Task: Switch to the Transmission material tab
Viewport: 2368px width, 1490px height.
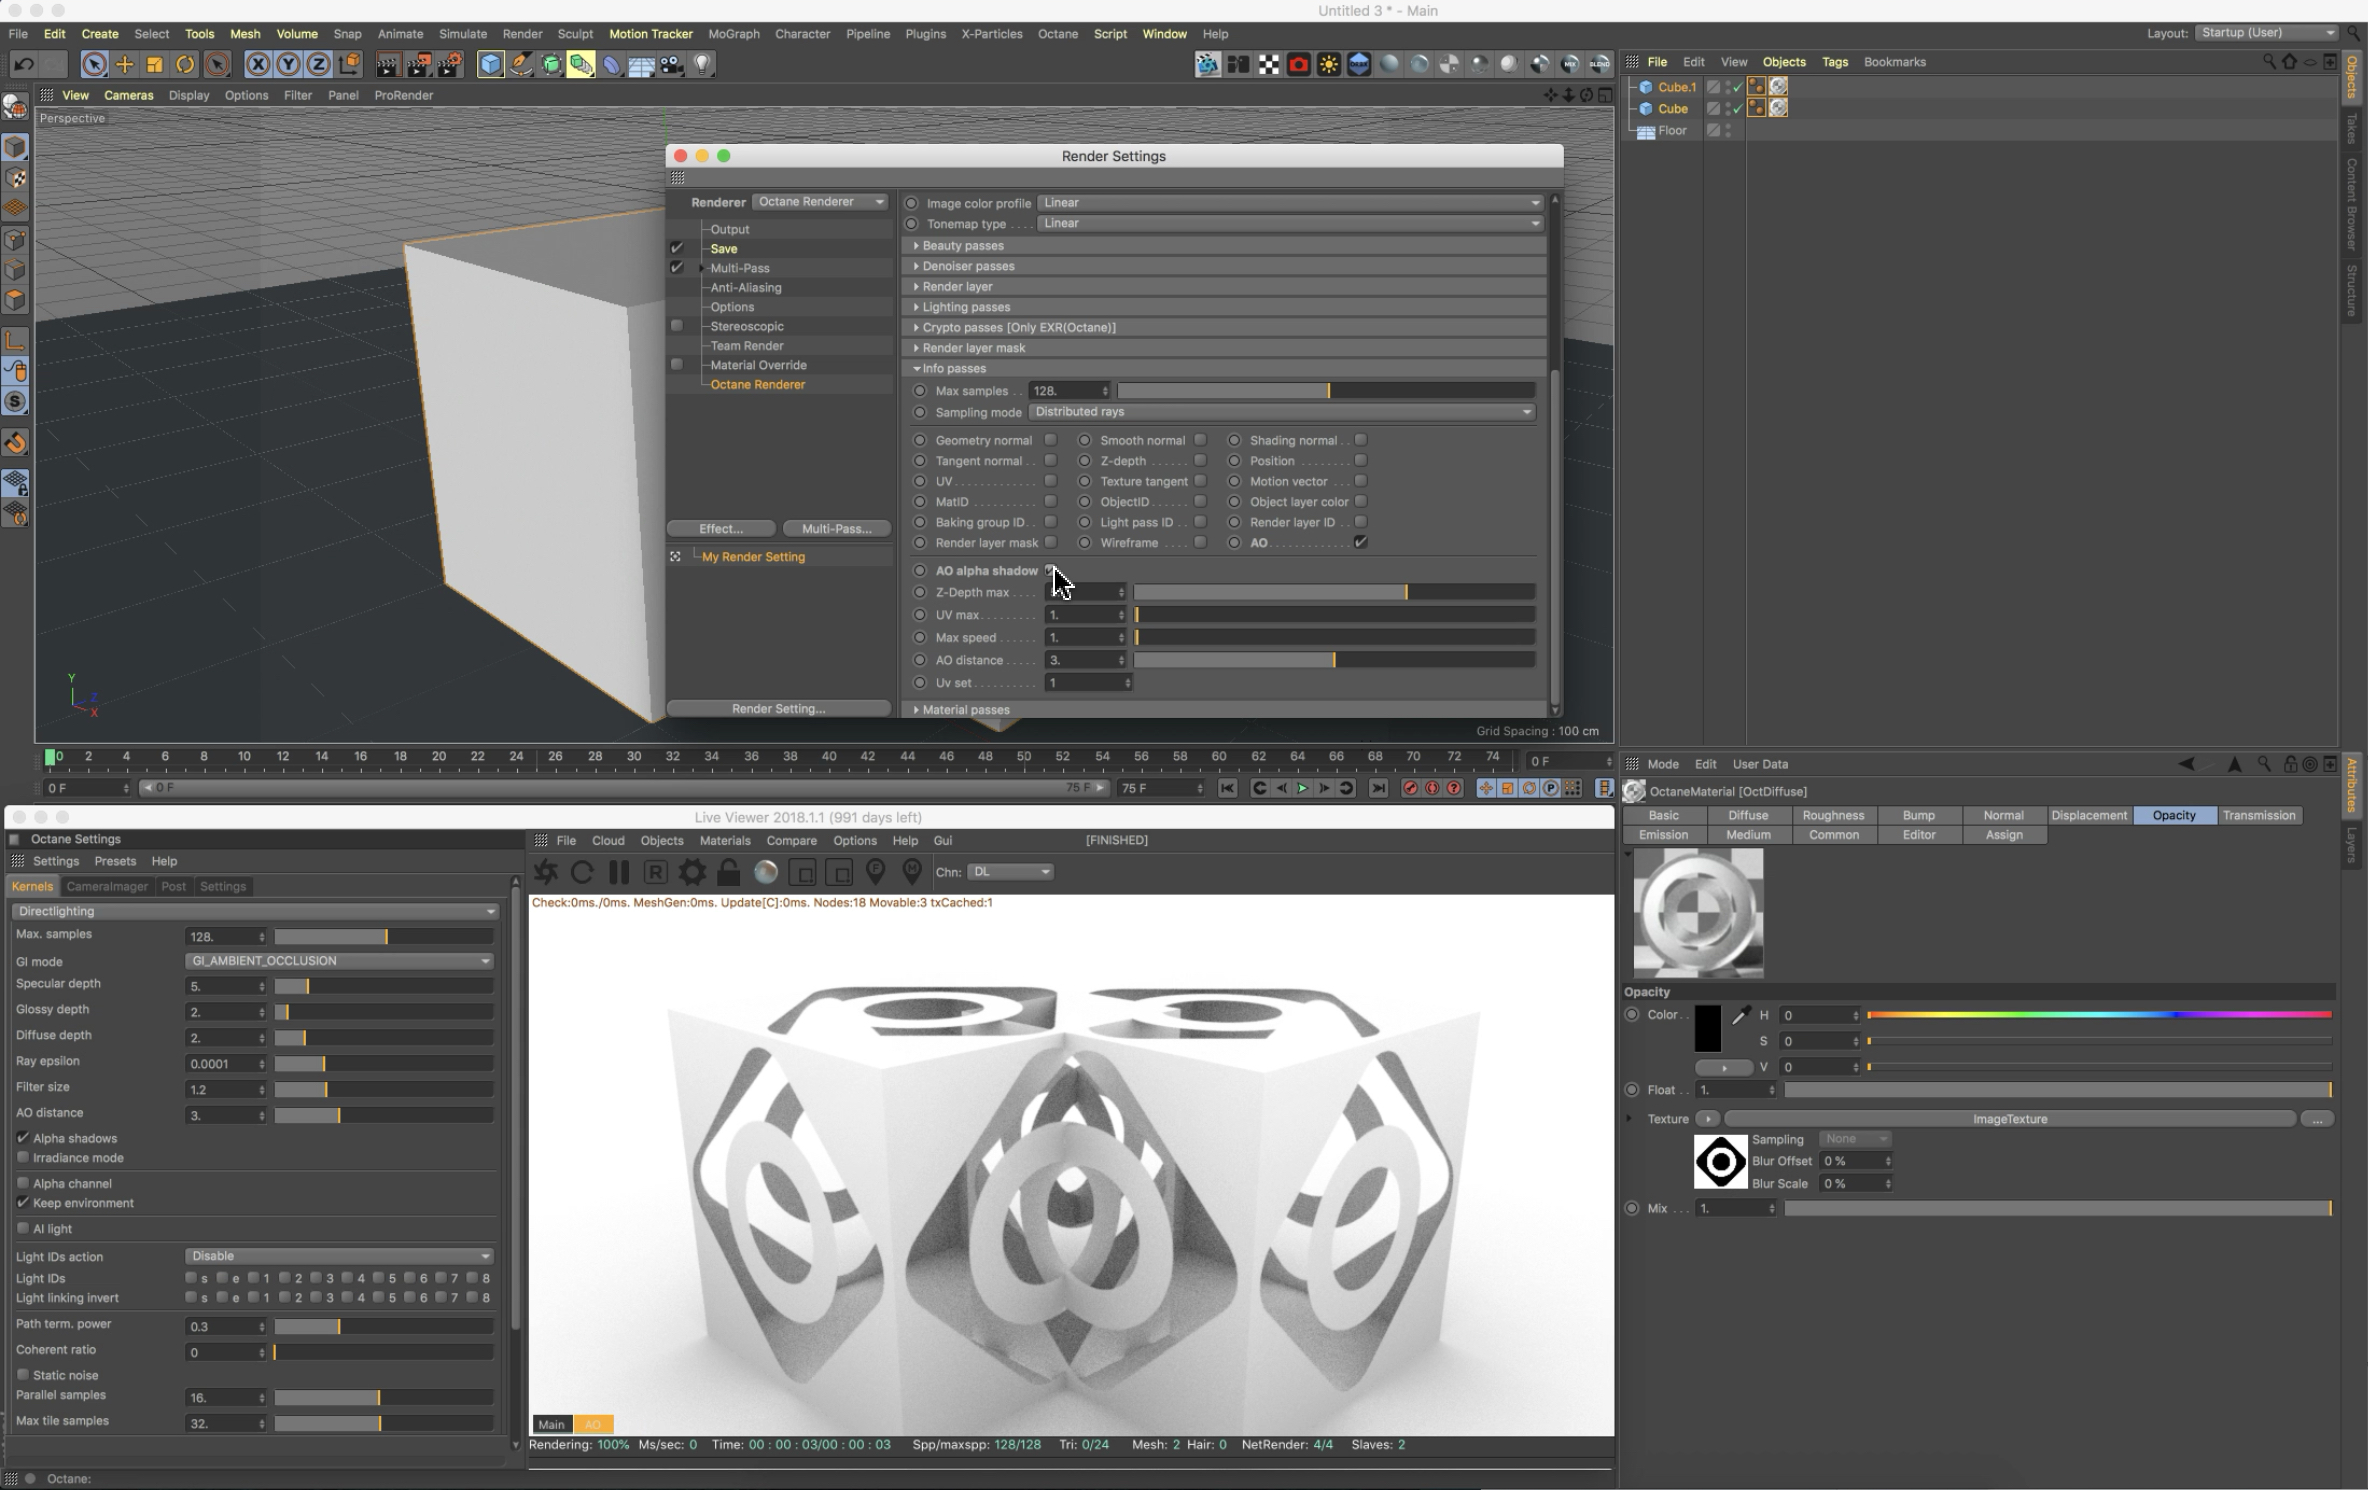Action: (x=2258, y=815)
